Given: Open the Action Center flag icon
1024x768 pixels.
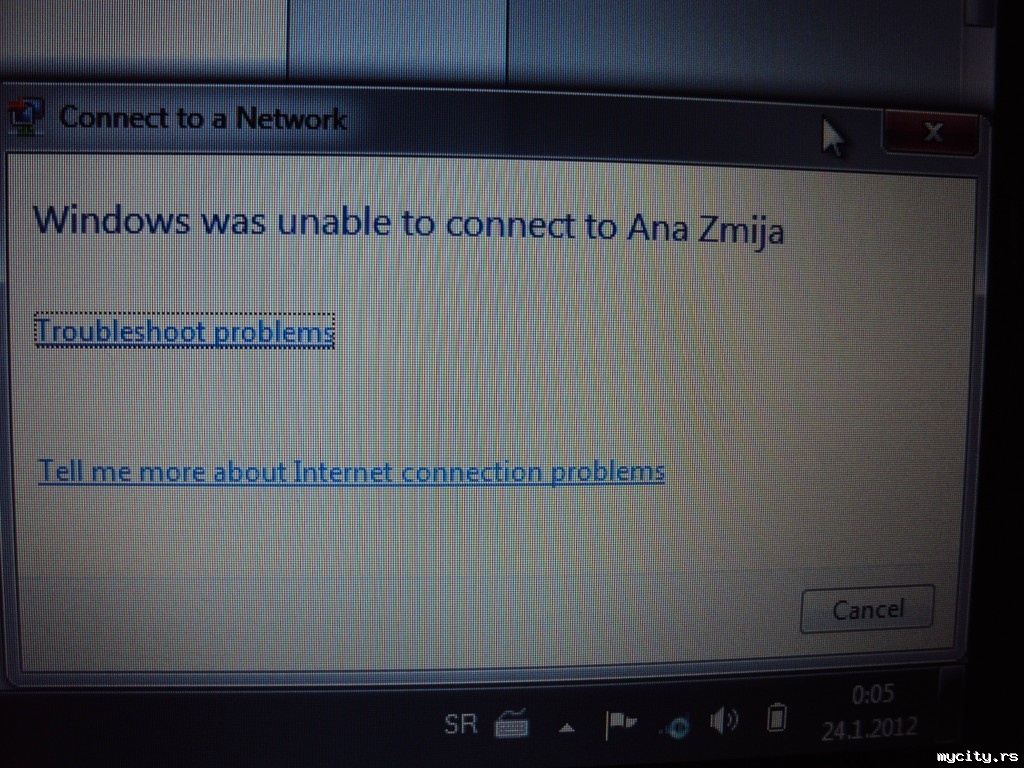Looking at the screenshot, I should click(x=620, y=724).
